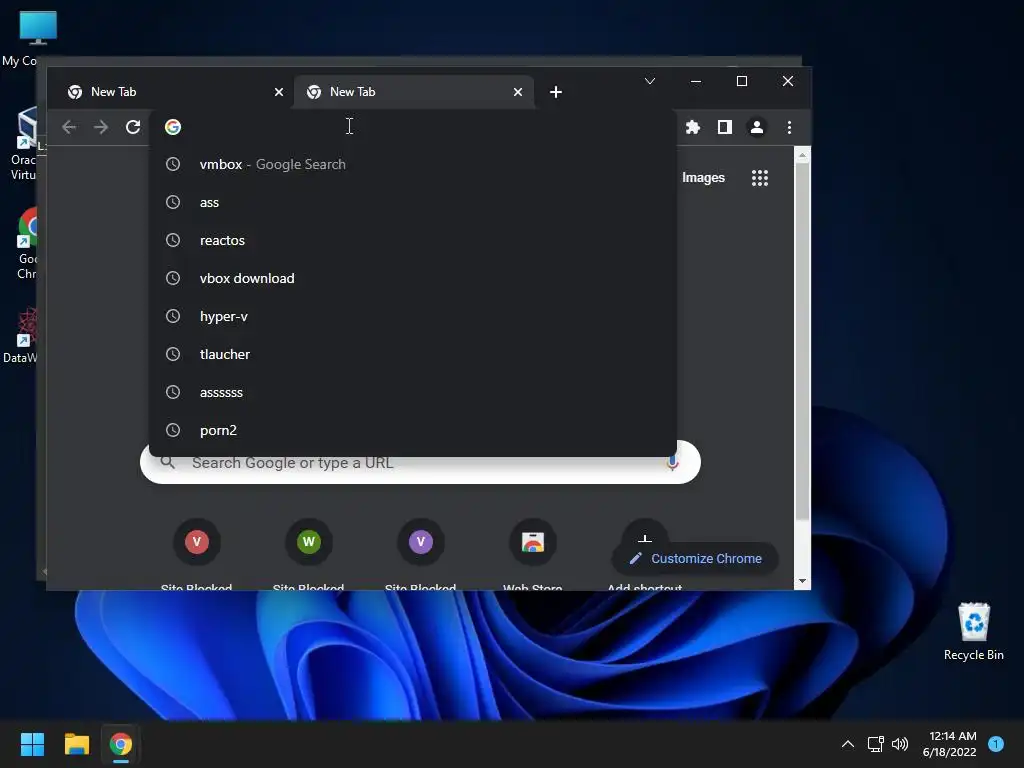Switch to the first New Tab

(175, 92)
